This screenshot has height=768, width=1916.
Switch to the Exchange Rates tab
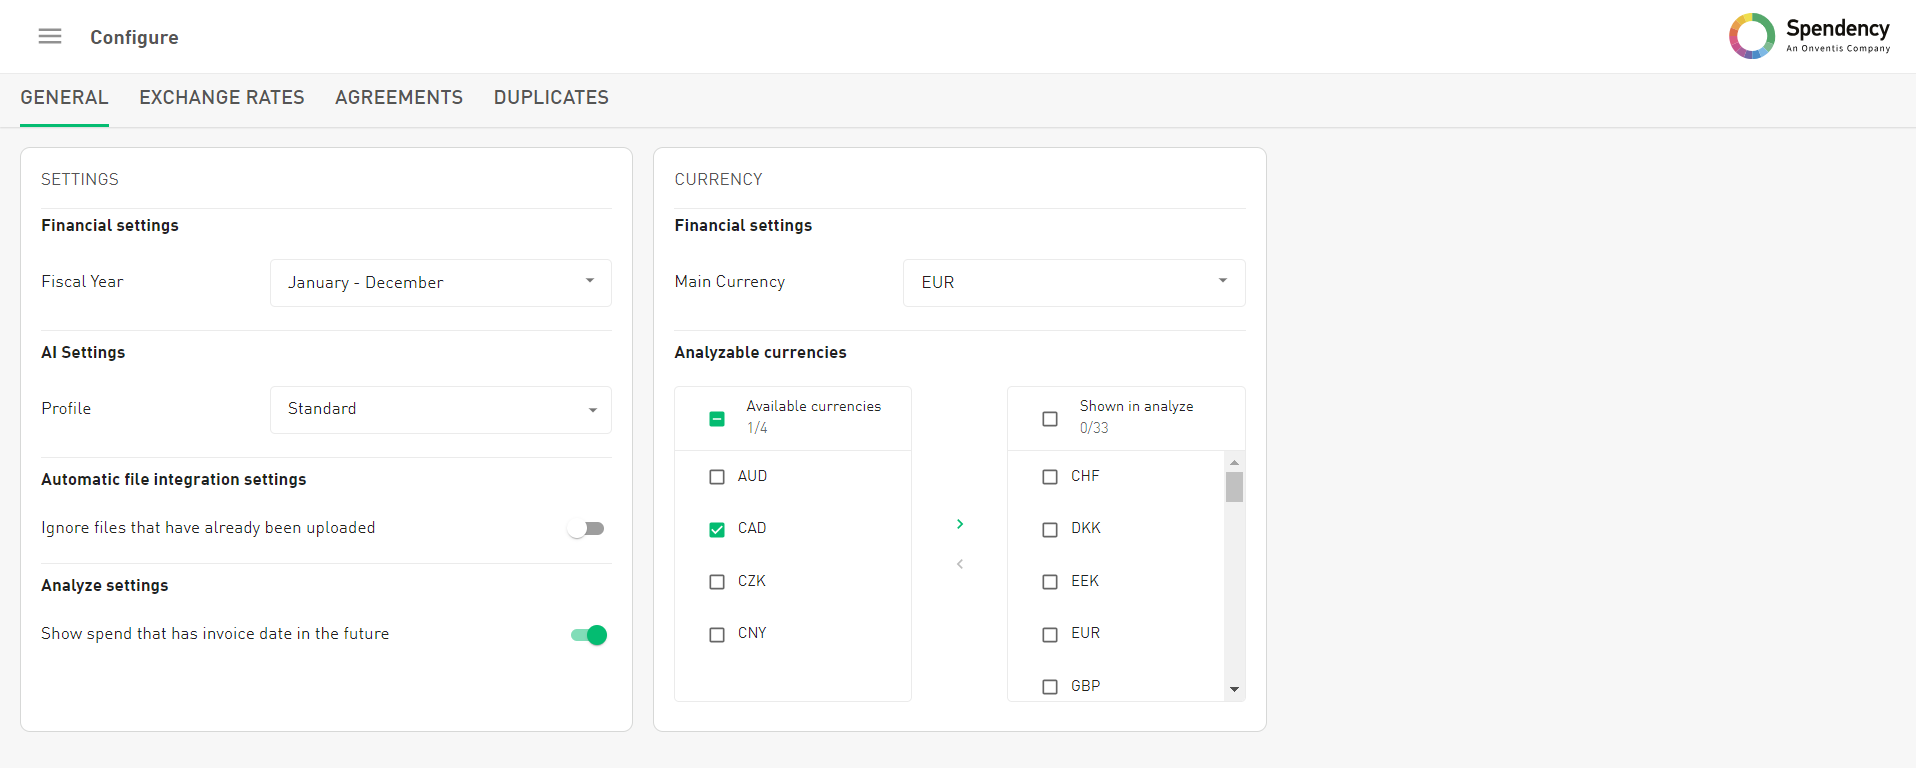click(222, 98)
